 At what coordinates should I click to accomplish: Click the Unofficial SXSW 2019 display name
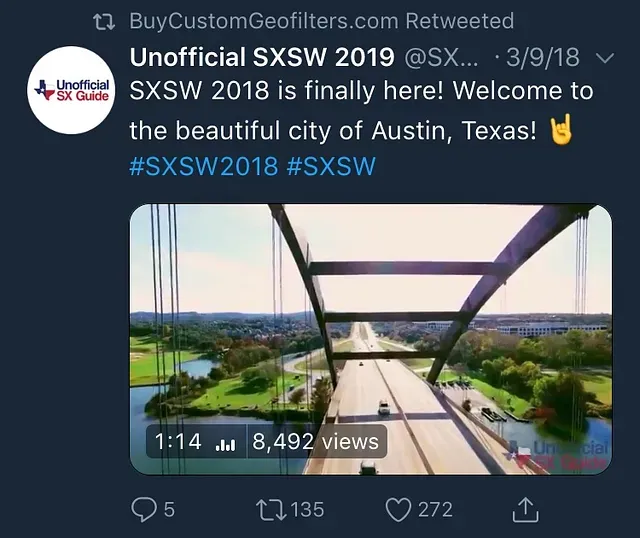coord(262,57)
